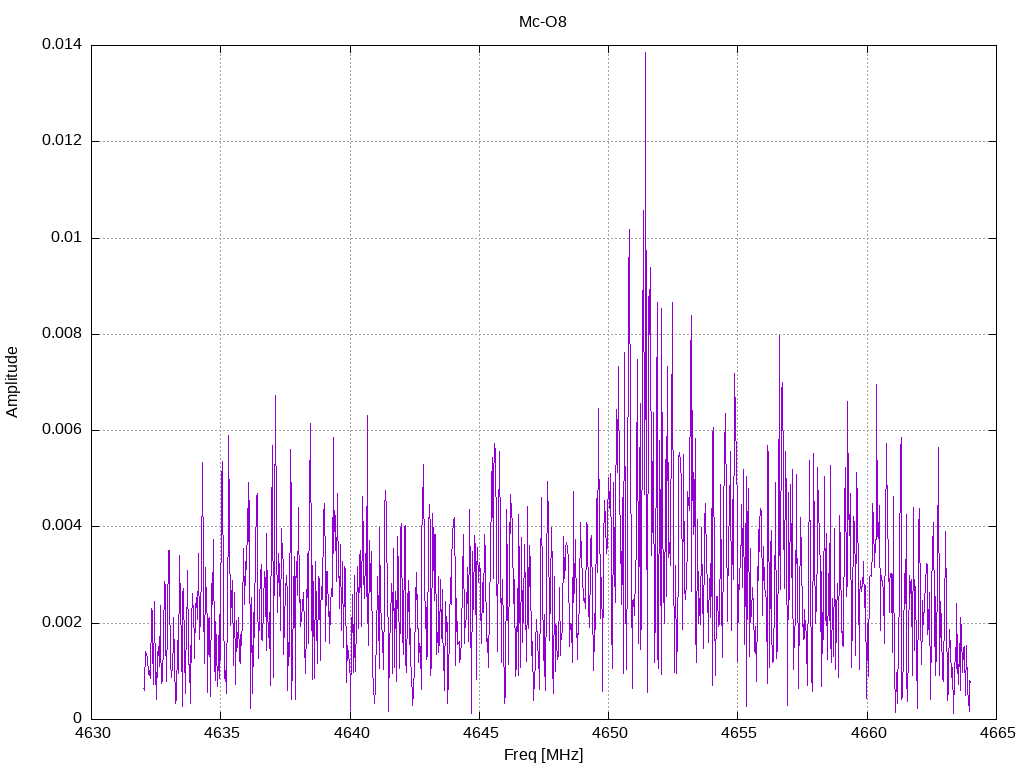Screen dimensions: 1024x768
Task: Click the 0 y-axis origin label
Action: pyautogui.click(x=77, y=719)
